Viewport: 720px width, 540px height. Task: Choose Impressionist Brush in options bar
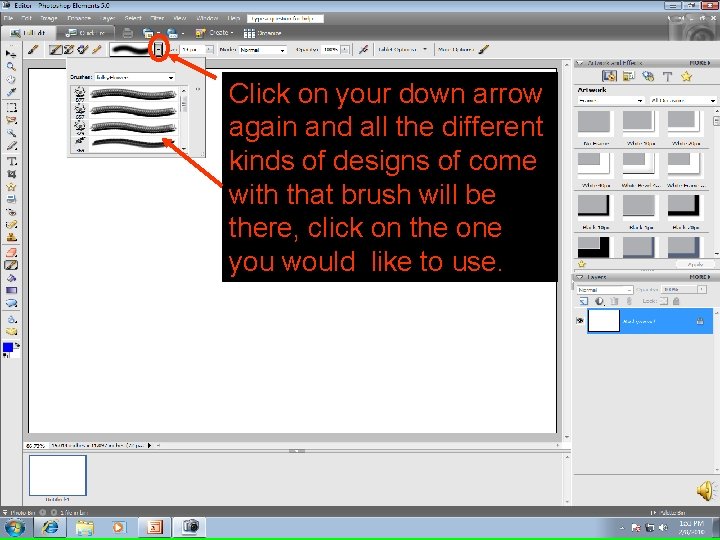click(x=69, y=50)
